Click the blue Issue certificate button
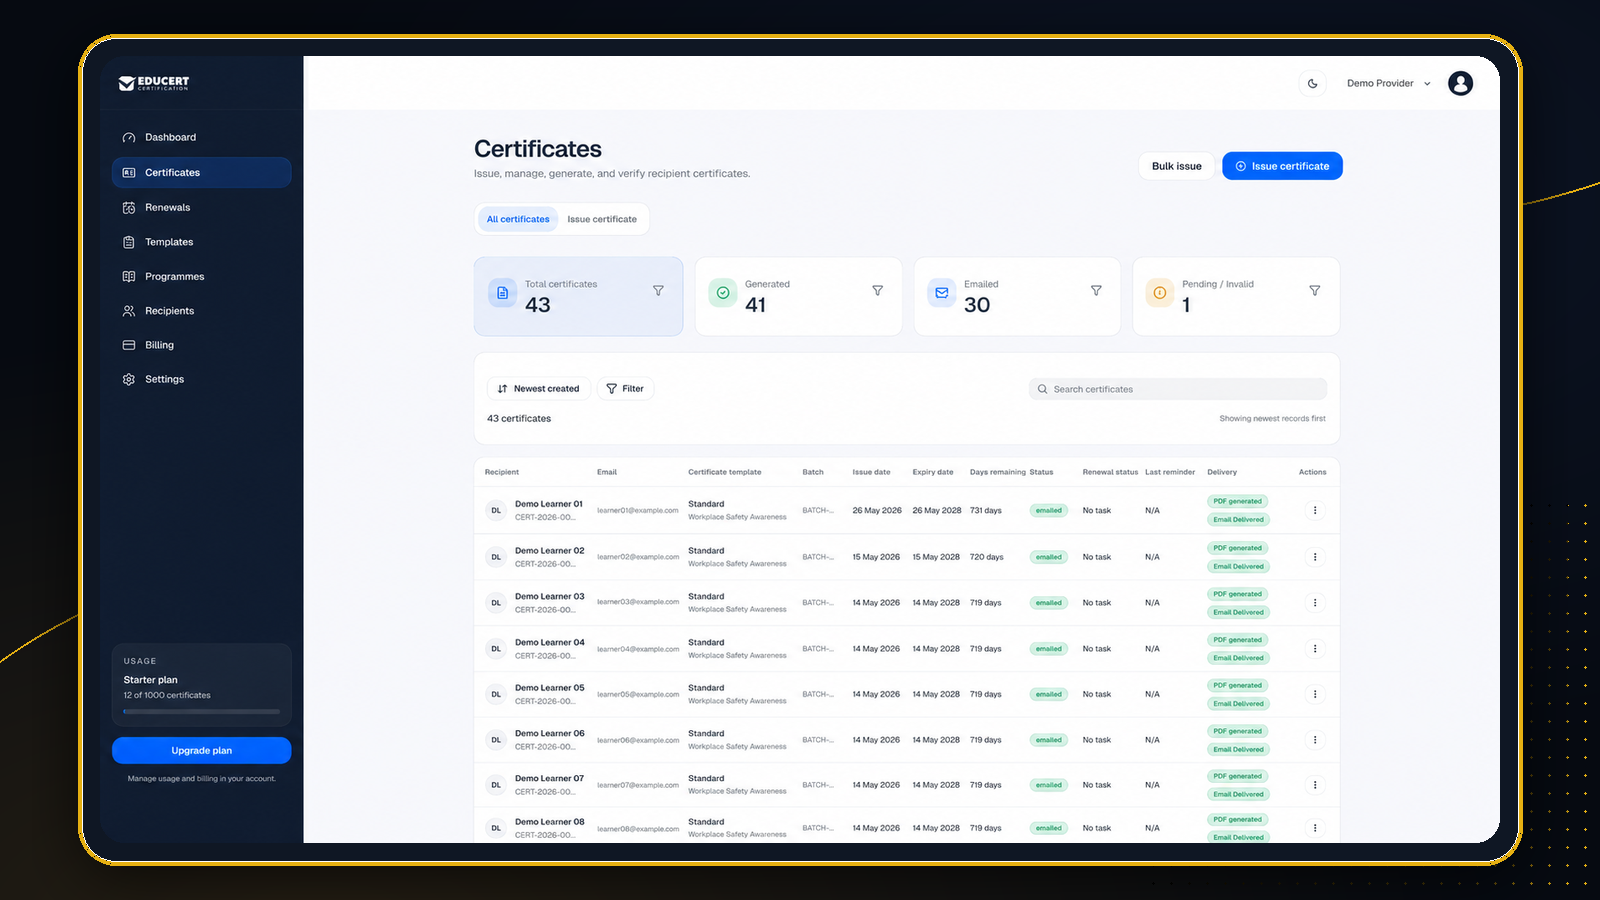The width and height of the screenshot is (1600, 900). coord(1282,166)
